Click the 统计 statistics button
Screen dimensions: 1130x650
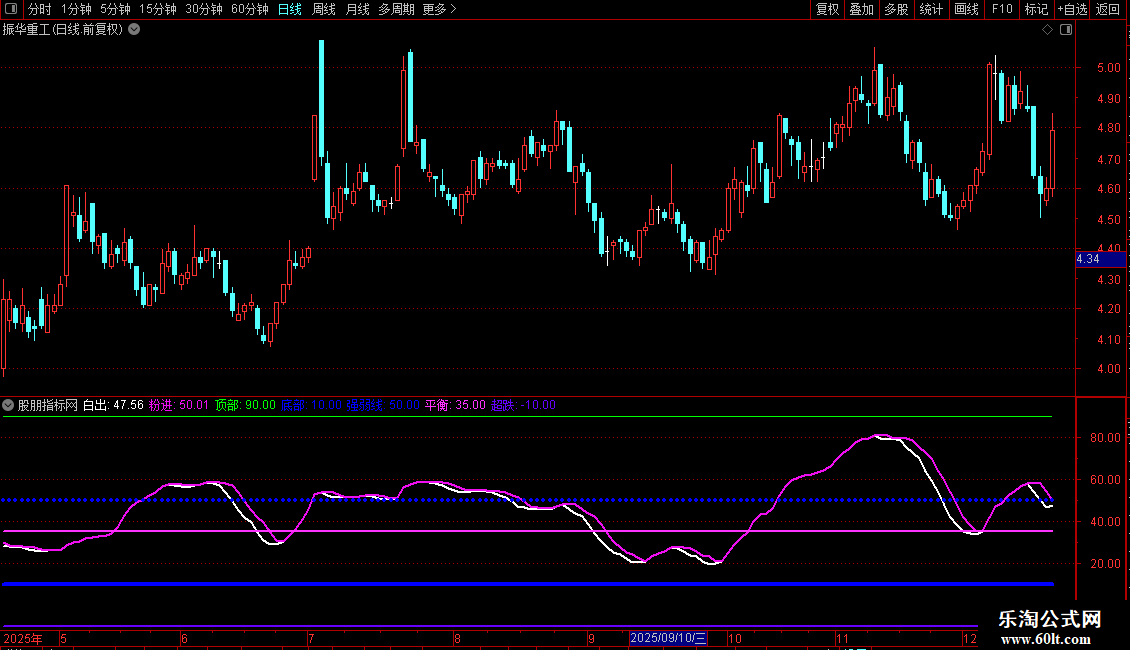[931, 9]
